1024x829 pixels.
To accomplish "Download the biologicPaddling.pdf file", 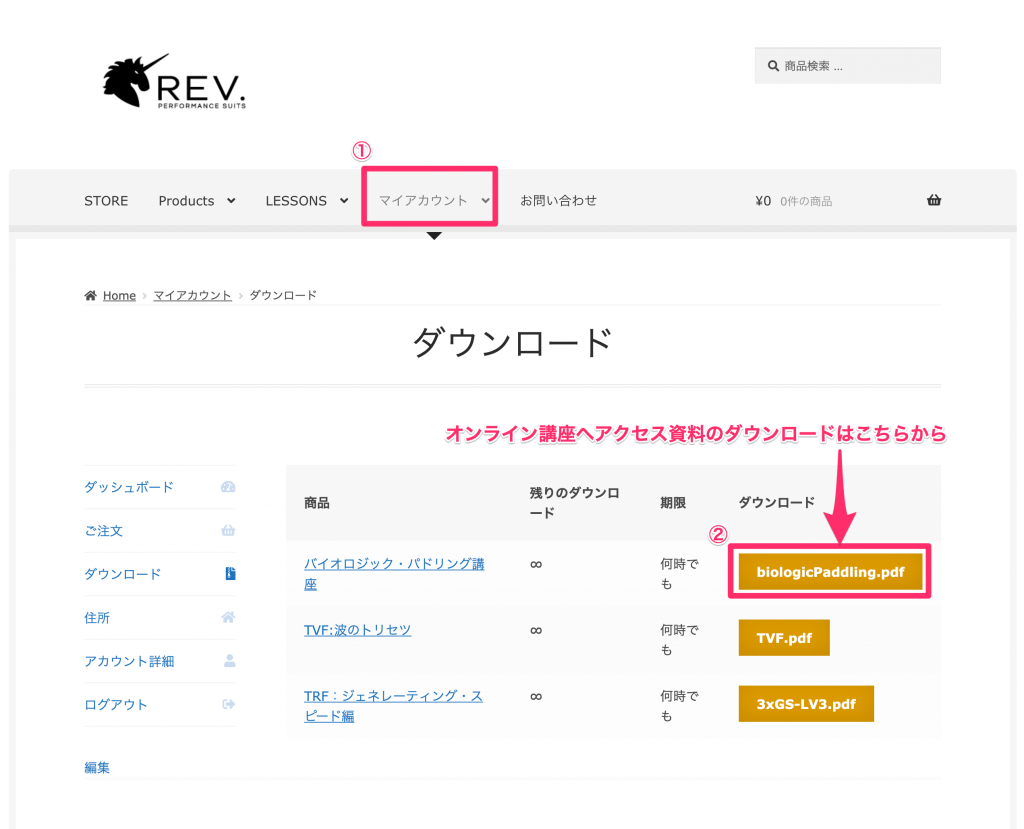I will (x=830, y=573).
